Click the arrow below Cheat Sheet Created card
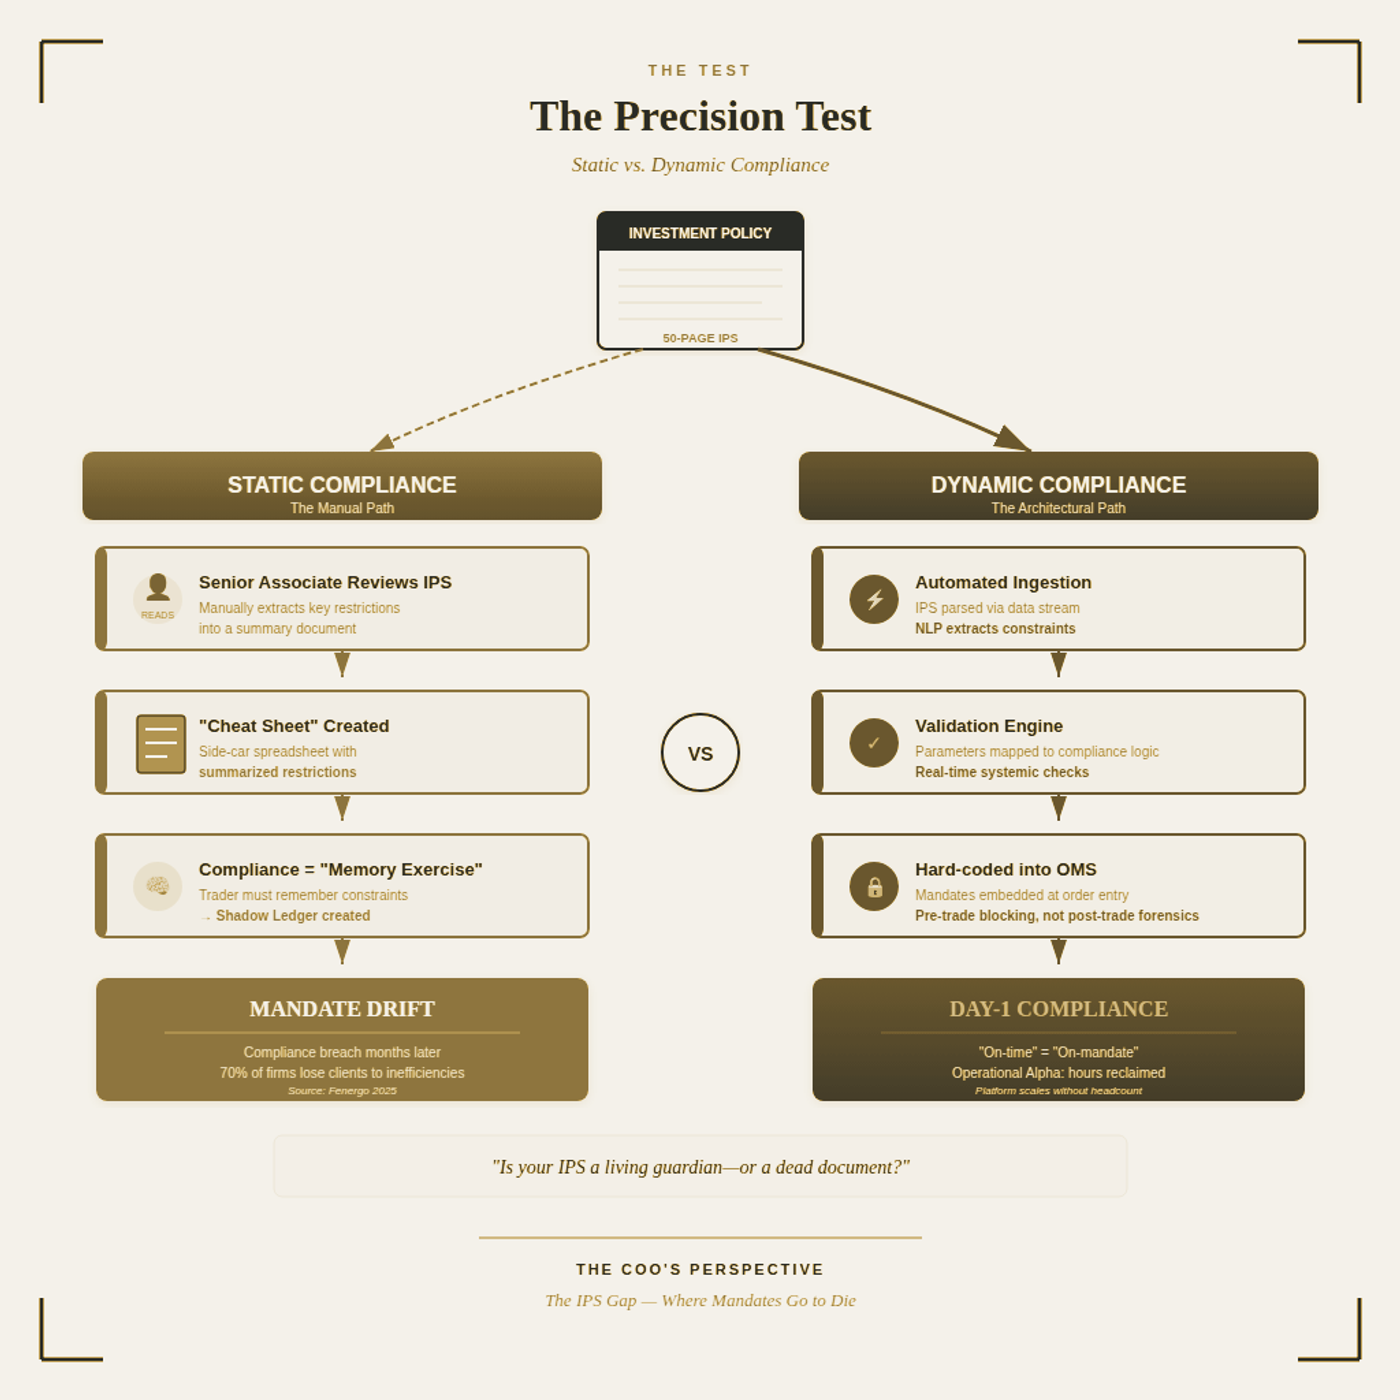Screen dimensions: 1400x1400 [x=342, y=808]
